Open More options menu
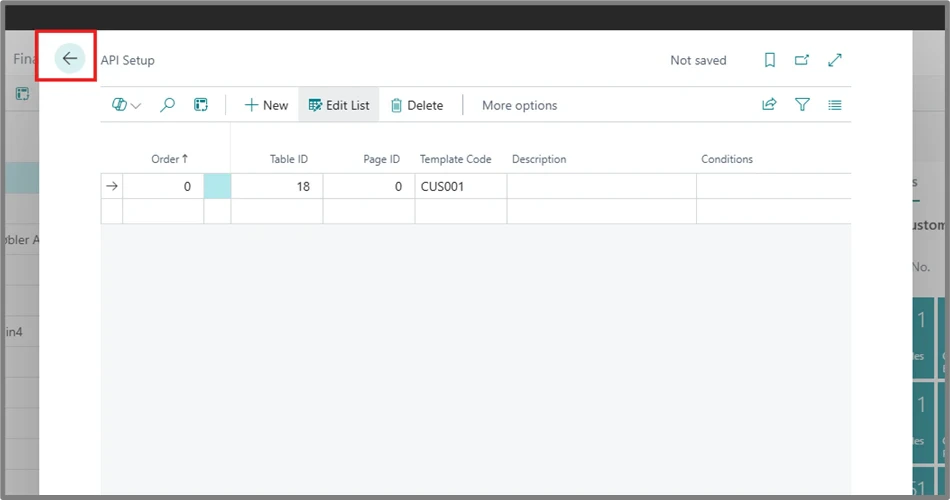 pyautogui.click(x=519, y=105)
